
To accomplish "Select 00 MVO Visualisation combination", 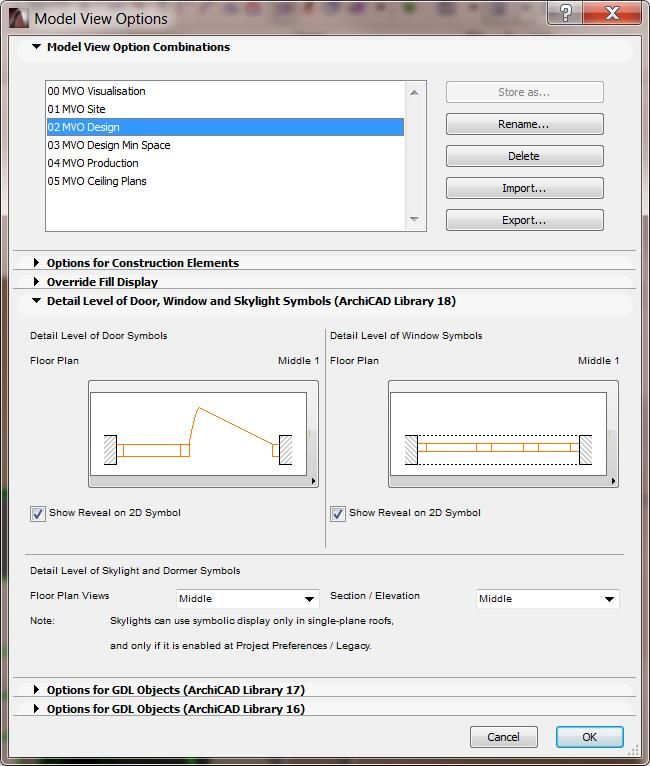I will coord(225,91).
